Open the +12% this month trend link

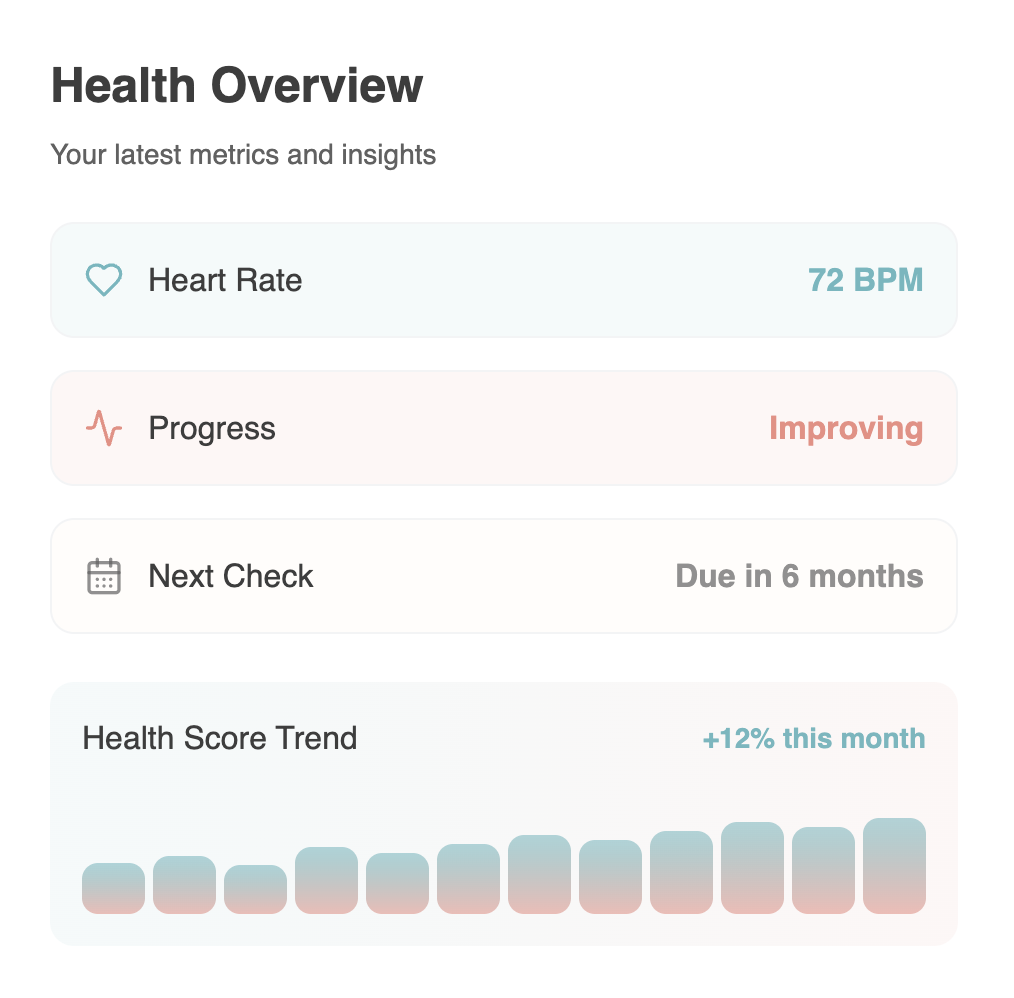tap(813, 739)
